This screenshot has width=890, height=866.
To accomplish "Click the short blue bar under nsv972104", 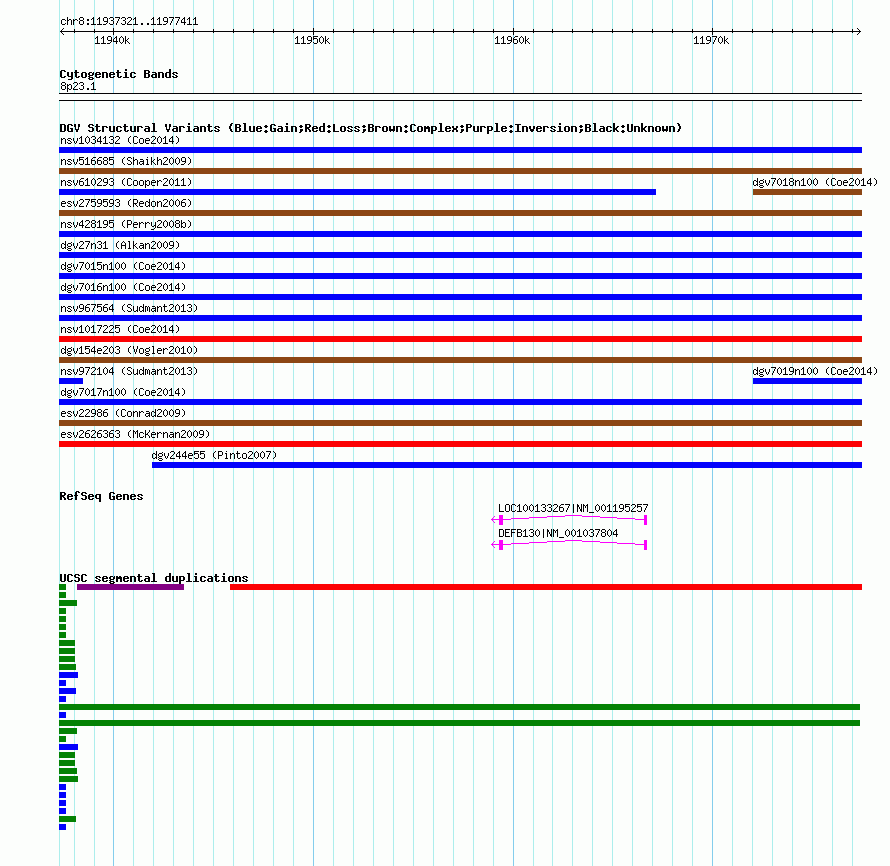I will (71, 381).
